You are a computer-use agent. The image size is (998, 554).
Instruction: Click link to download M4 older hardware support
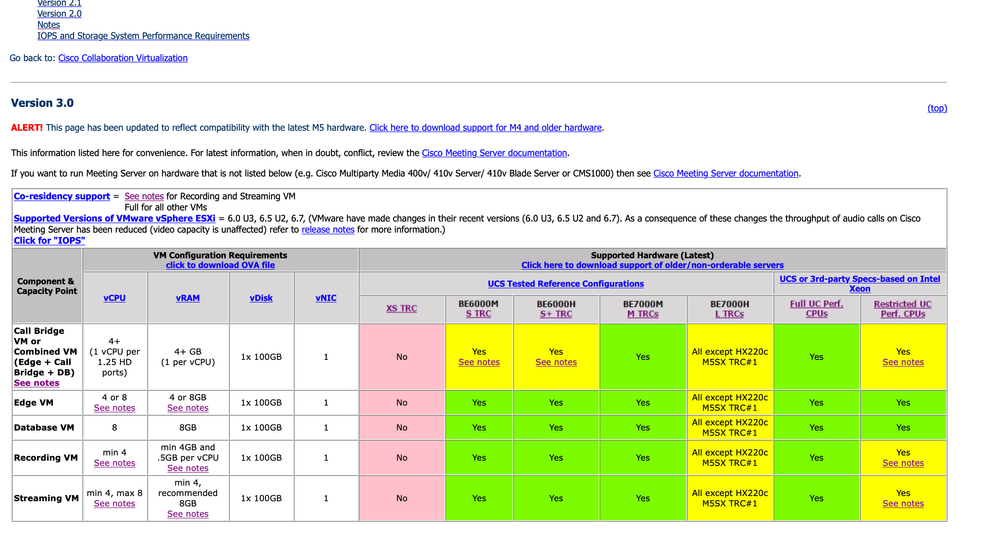pyautogui.click(x=486, y=127)
